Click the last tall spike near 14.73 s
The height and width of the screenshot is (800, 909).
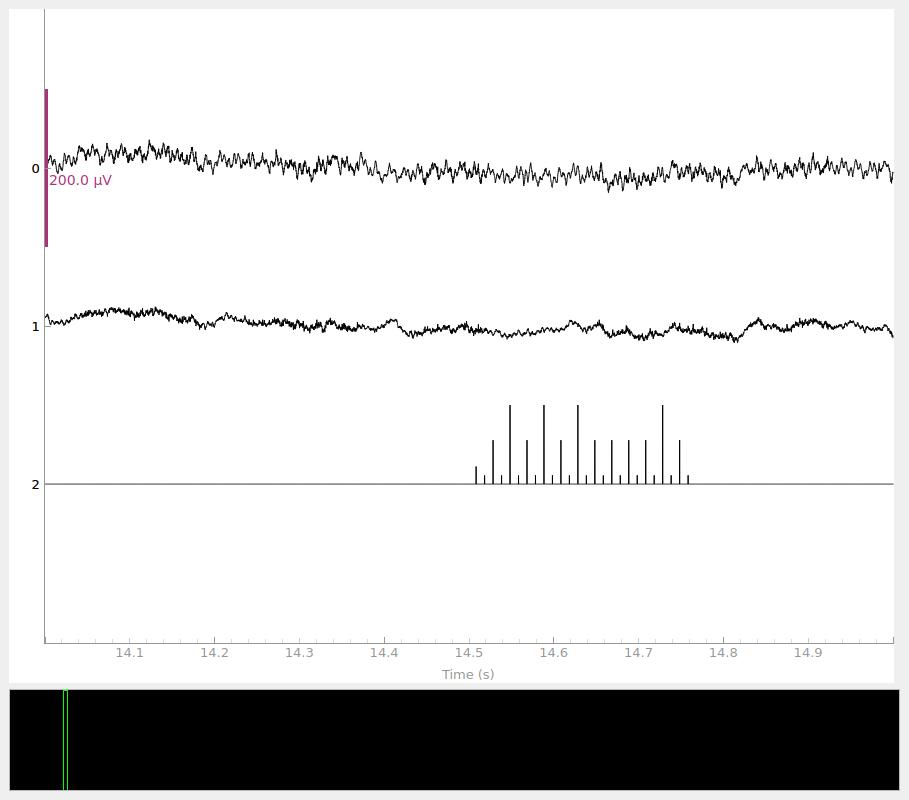[662, 440]
